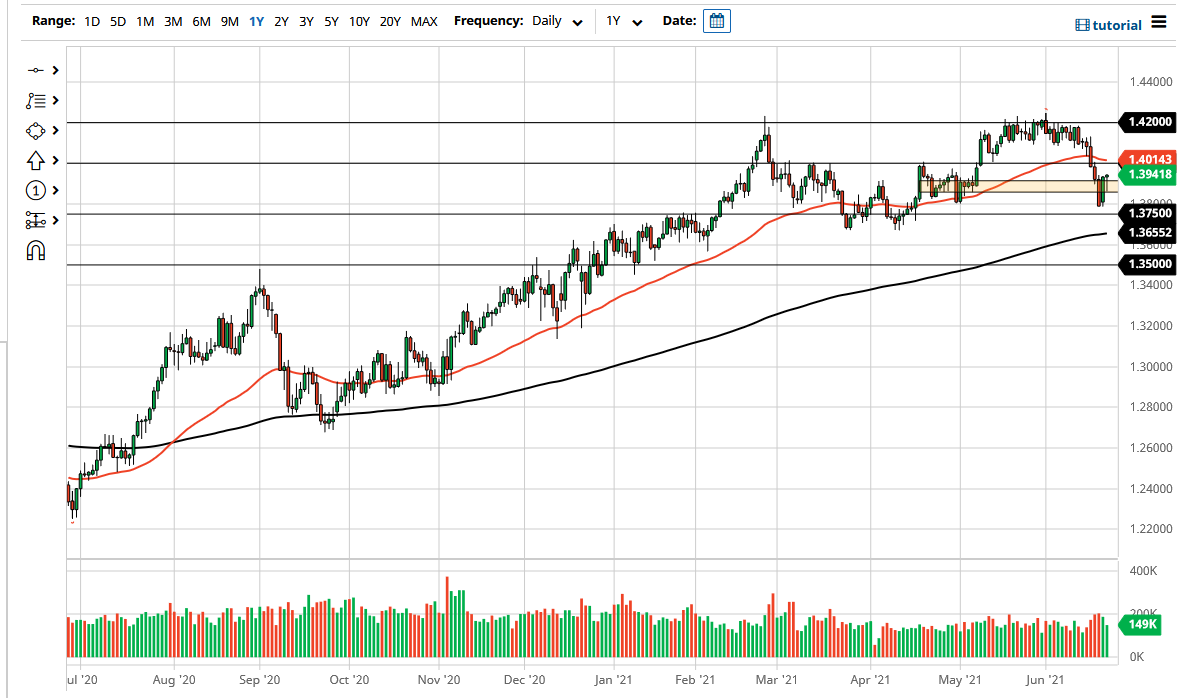Expand the trend line tool options chevron
The width and height of the screenshot is (1181, 698).
(x=56, y=70)
